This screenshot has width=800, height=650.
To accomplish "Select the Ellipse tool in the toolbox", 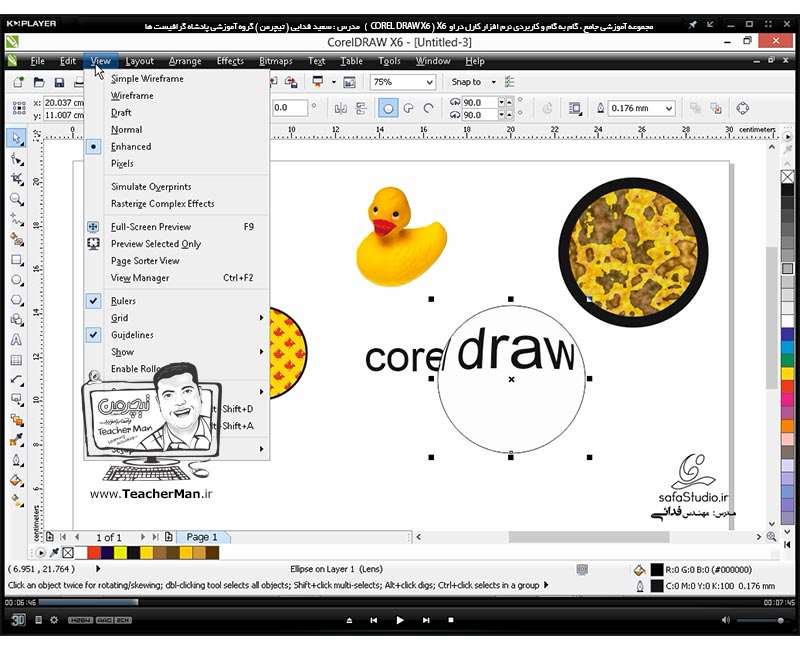I will (x=17, y=280).
